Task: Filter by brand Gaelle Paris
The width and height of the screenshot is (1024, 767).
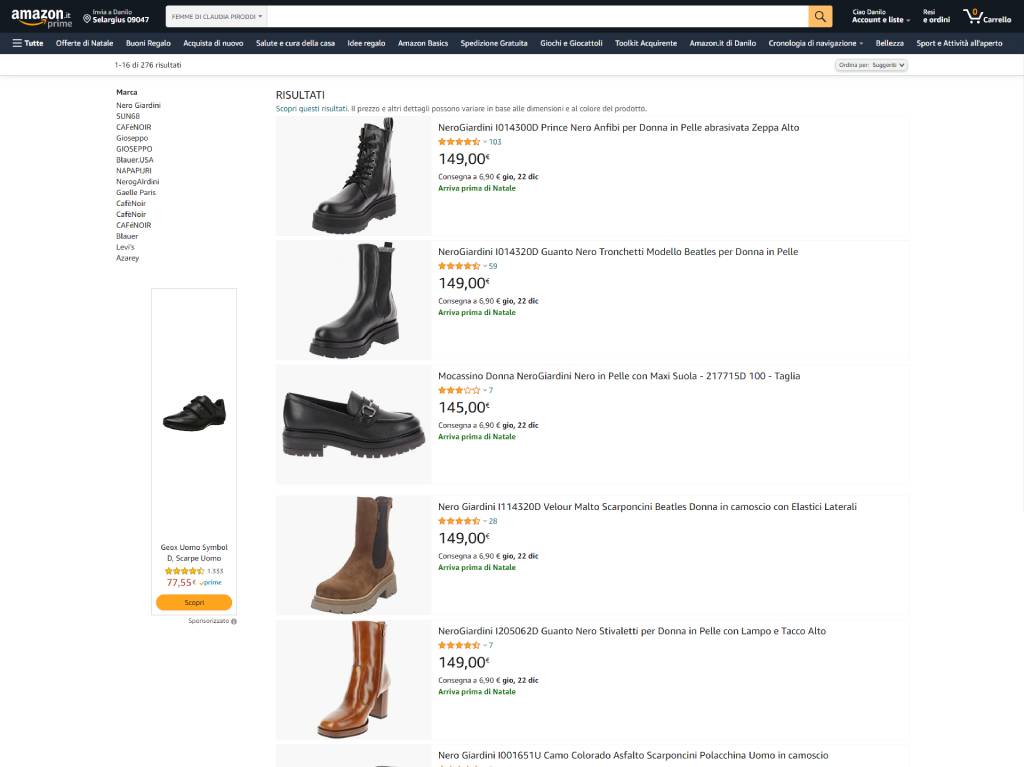Action: (136, 193)
